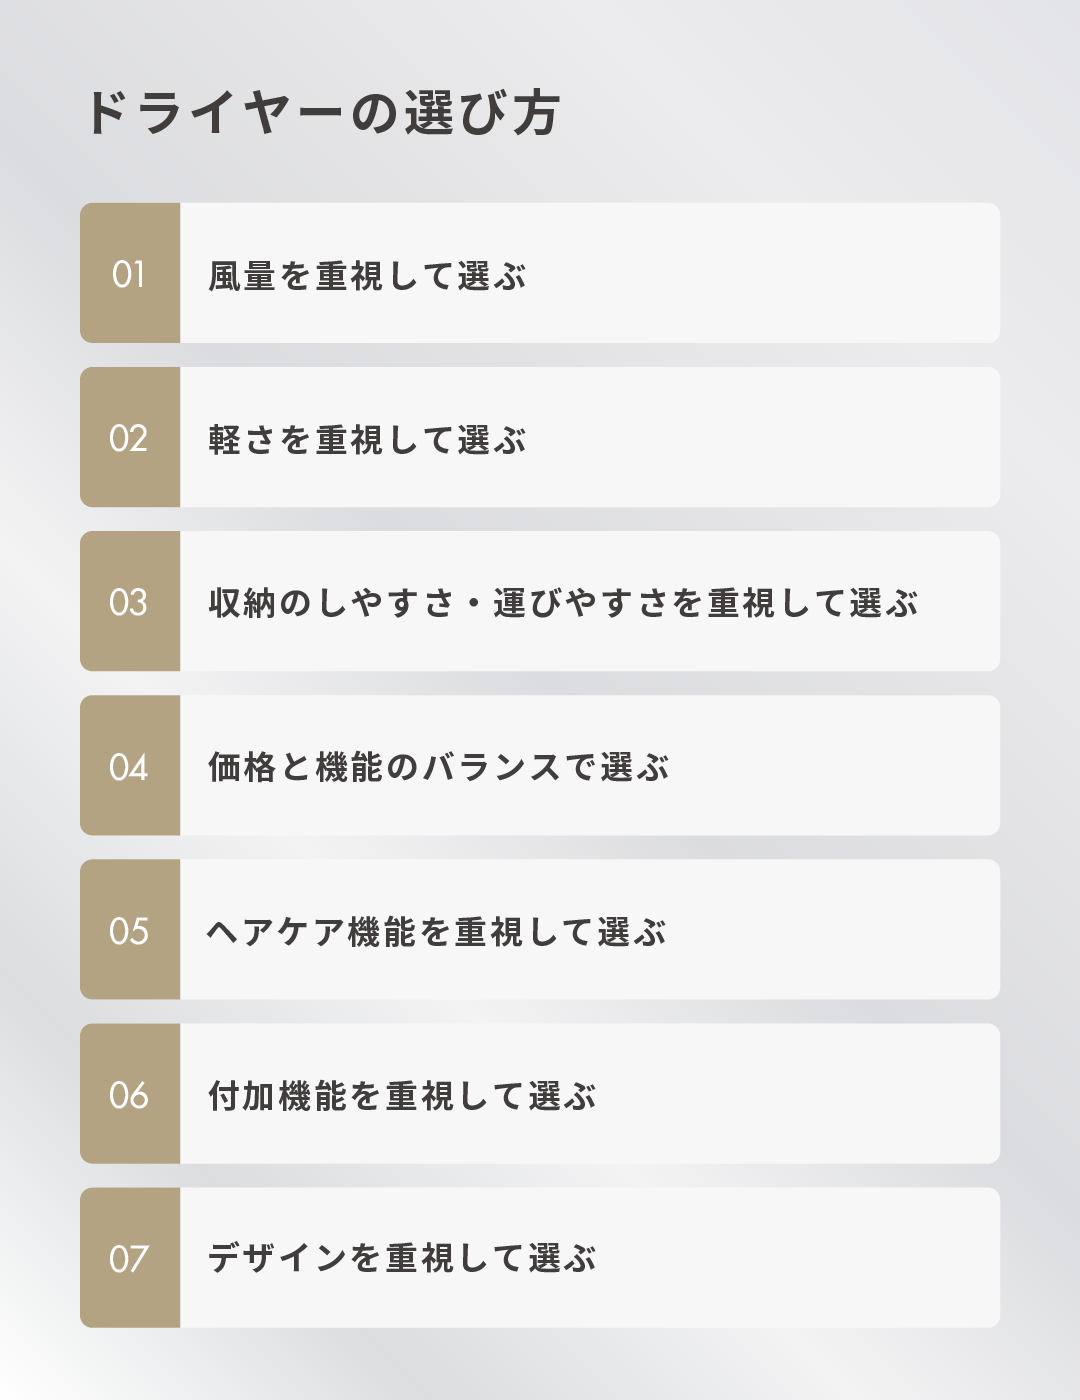Click the 01 number badge
The image size is (1080, 1400).
129,274
